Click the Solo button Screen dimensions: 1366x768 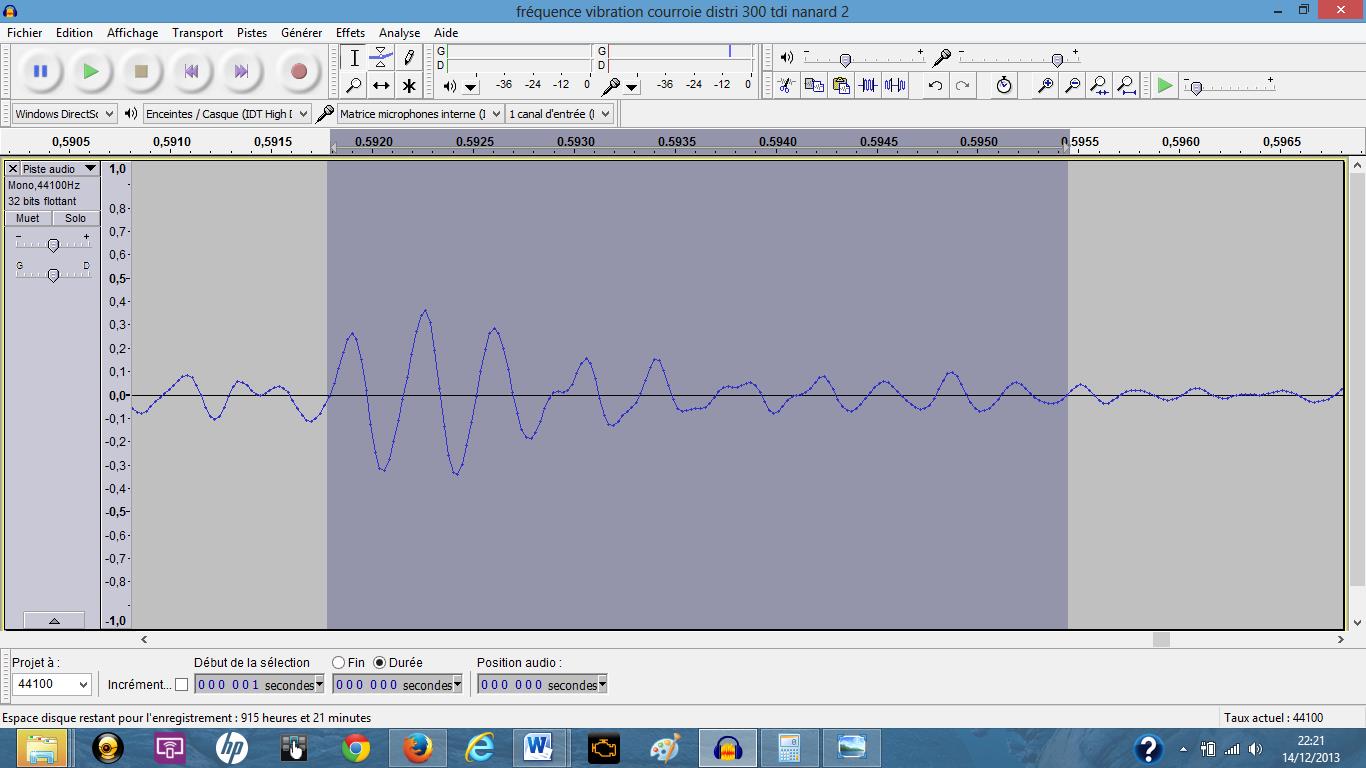click(x=75, y=218)
